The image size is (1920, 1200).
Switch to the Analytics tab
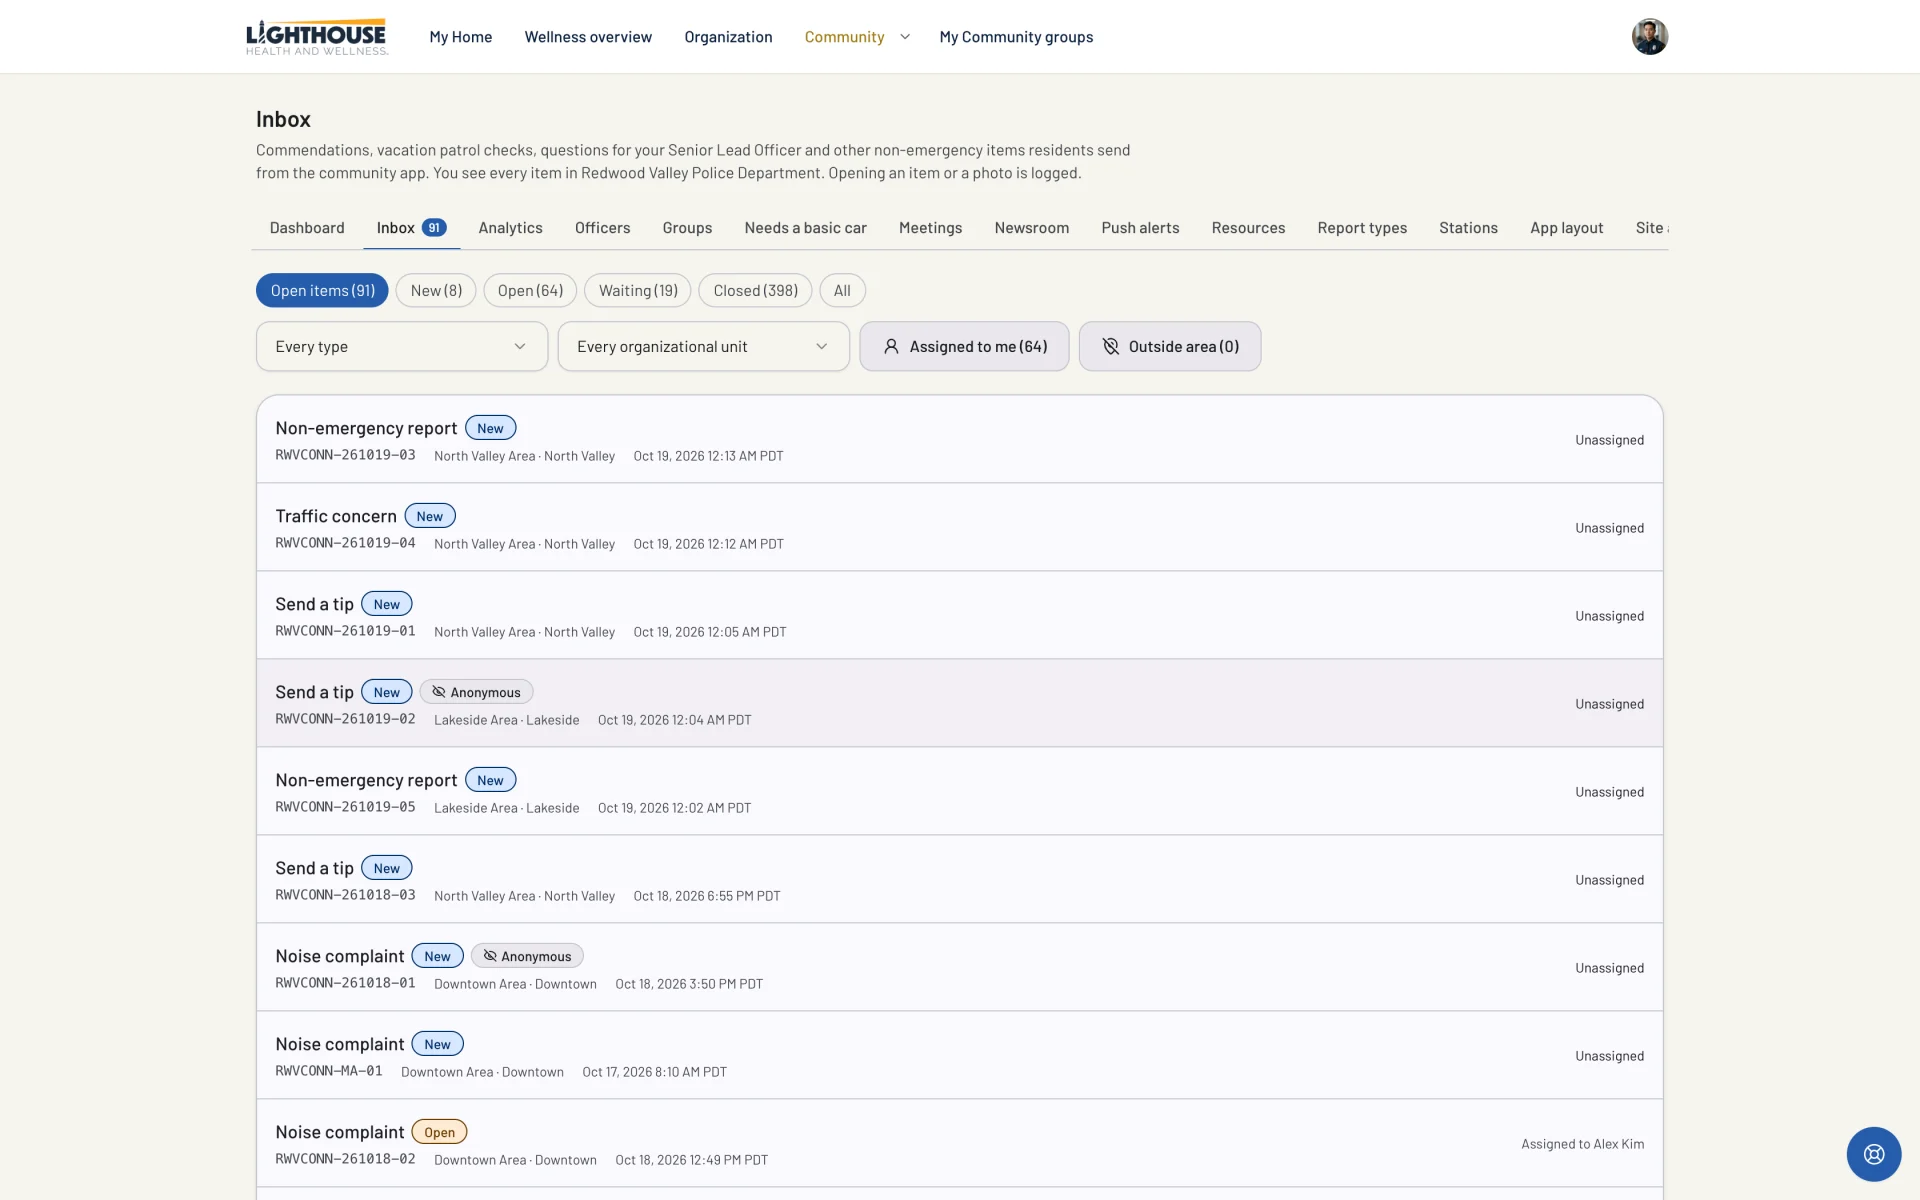510,228
